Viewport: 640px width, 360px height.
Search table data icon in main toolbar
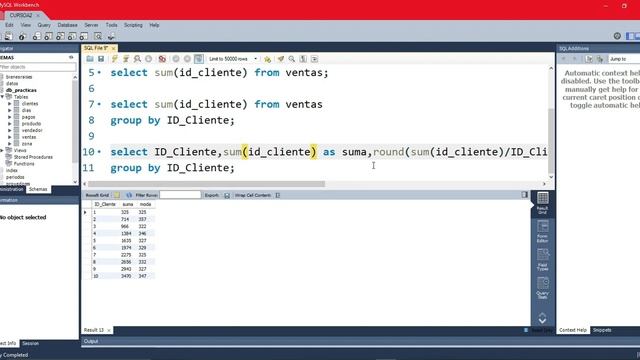(x=98, y=37)
